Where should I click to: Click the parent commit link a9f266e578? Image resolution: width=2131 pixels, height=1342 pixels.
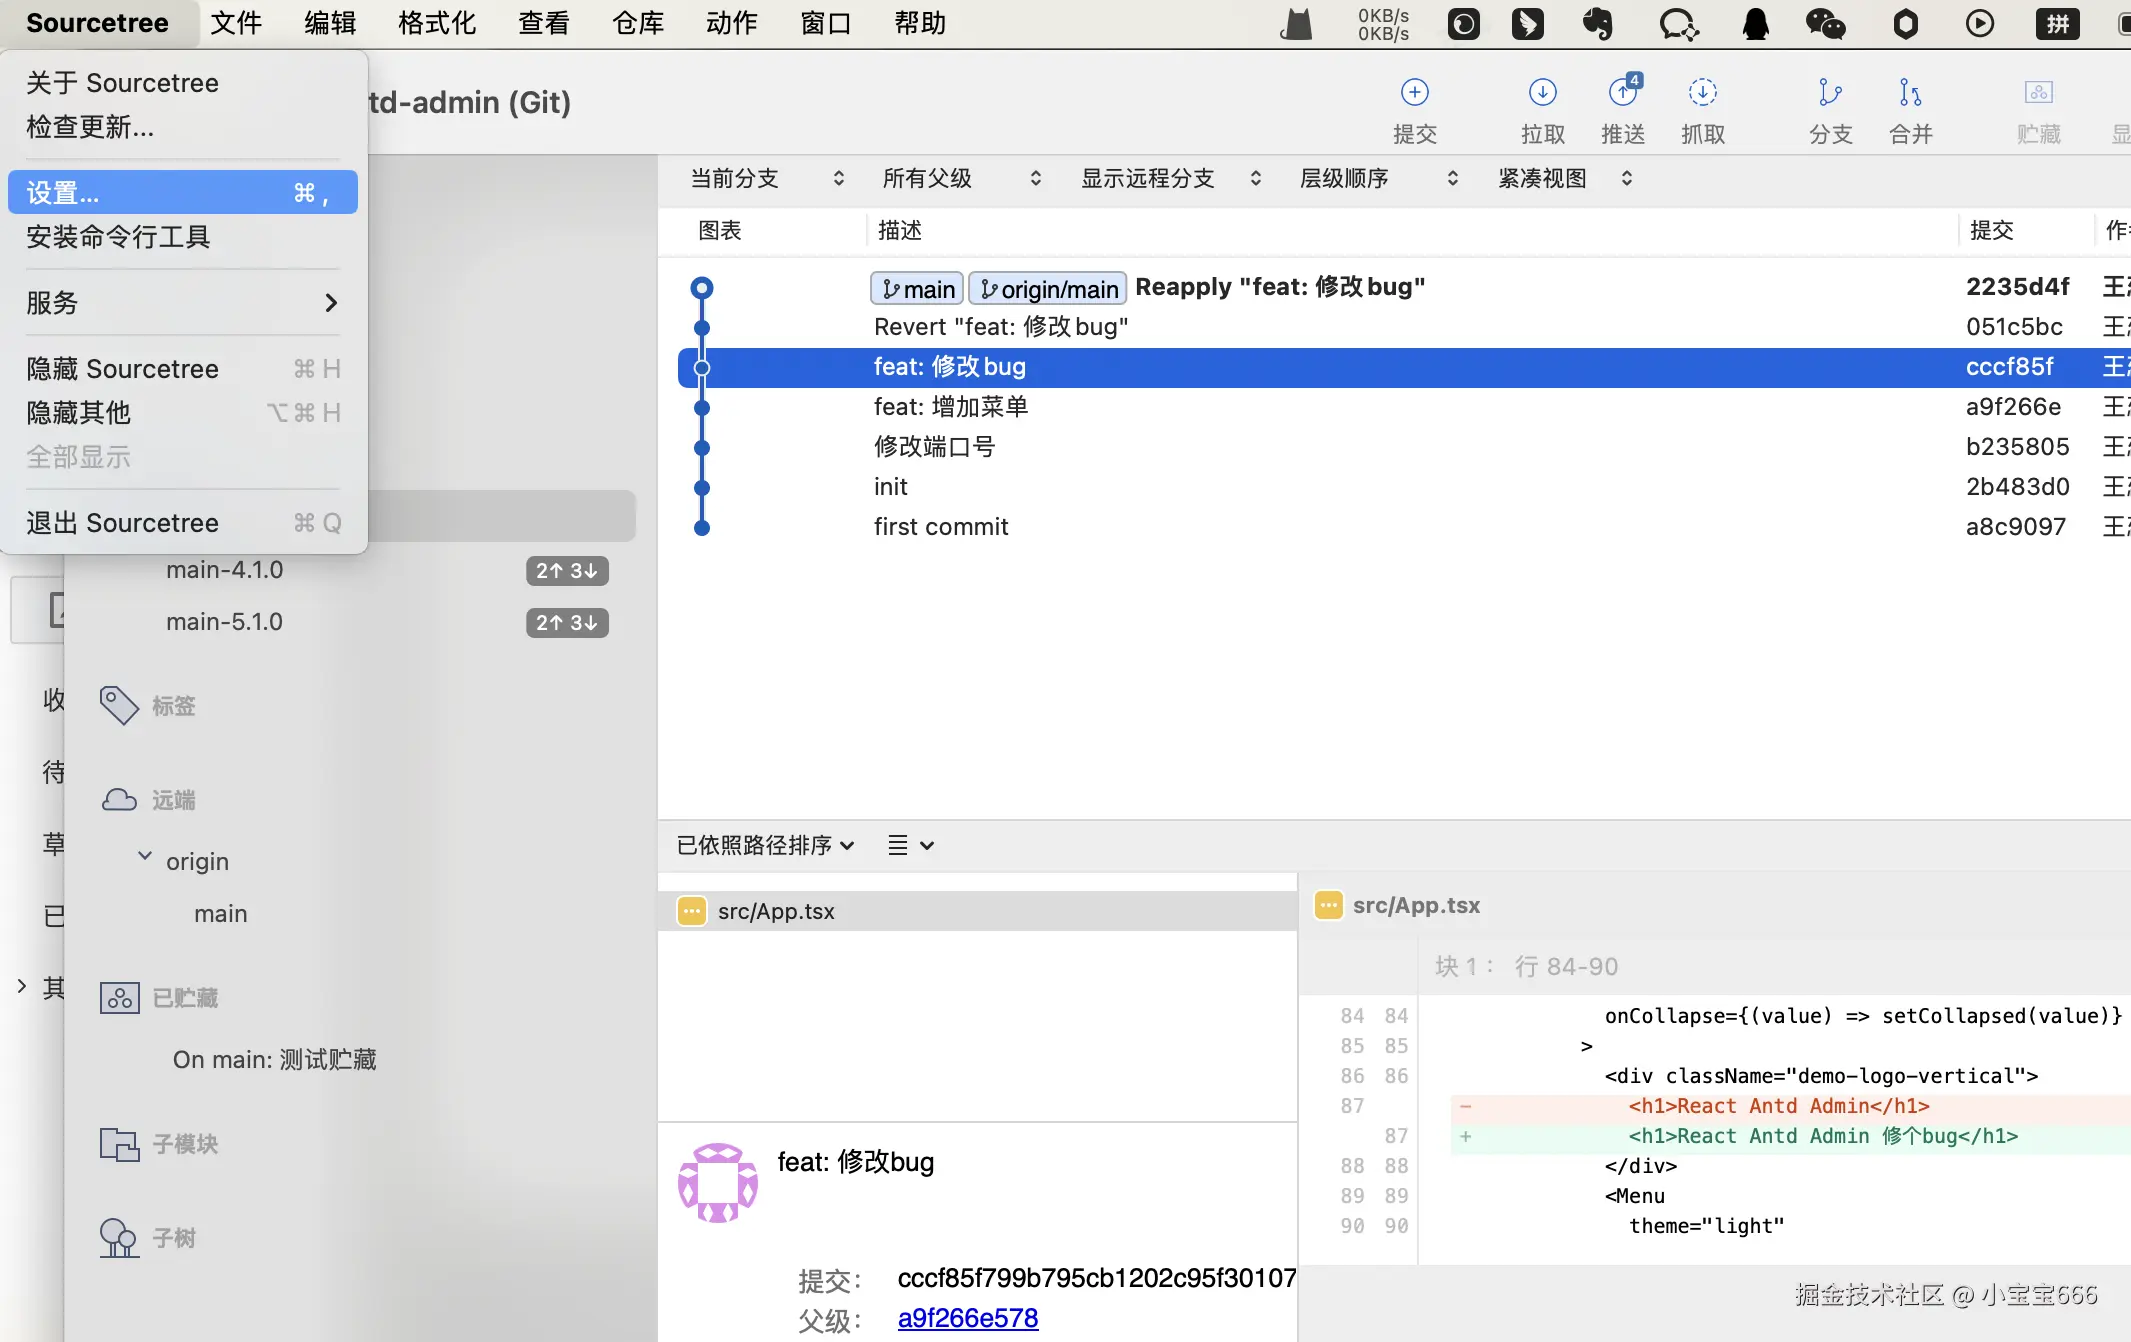[x=967, y=1318]
